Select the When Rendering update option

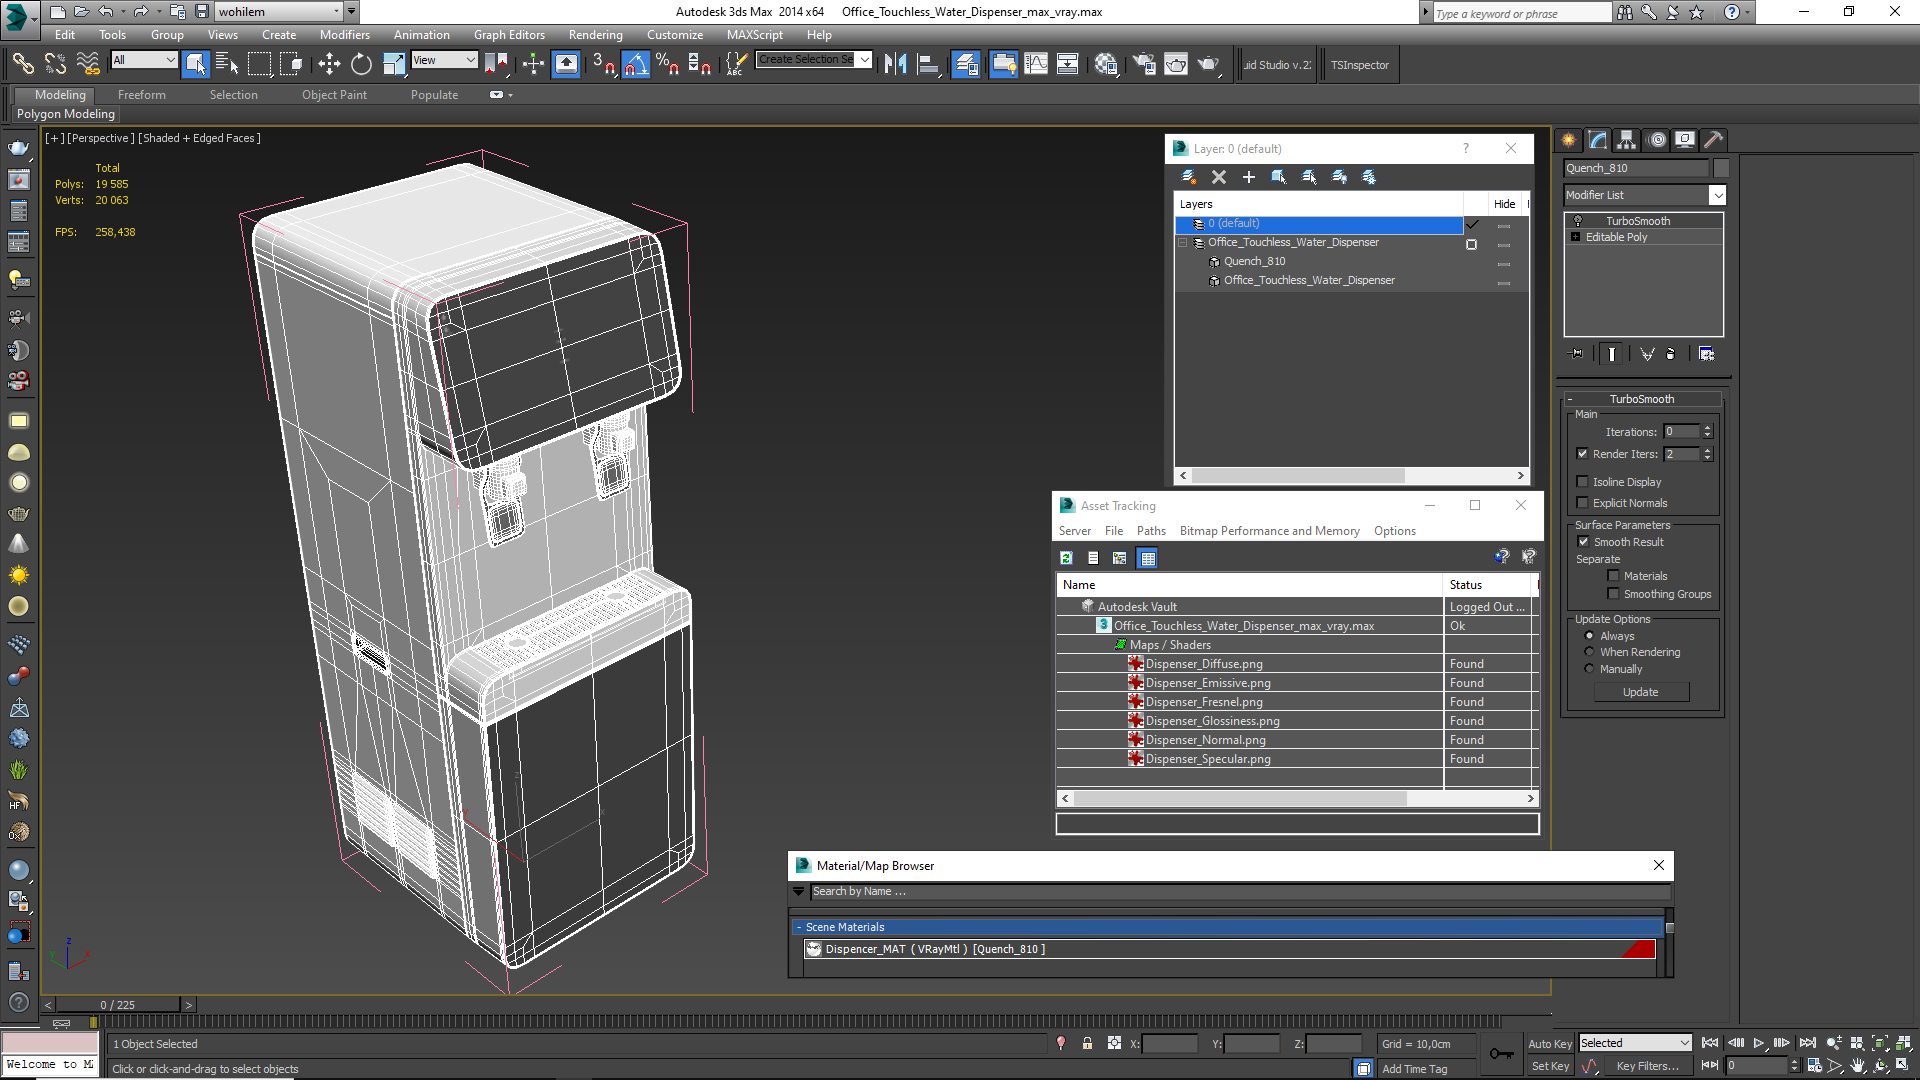coord(1589,651)
